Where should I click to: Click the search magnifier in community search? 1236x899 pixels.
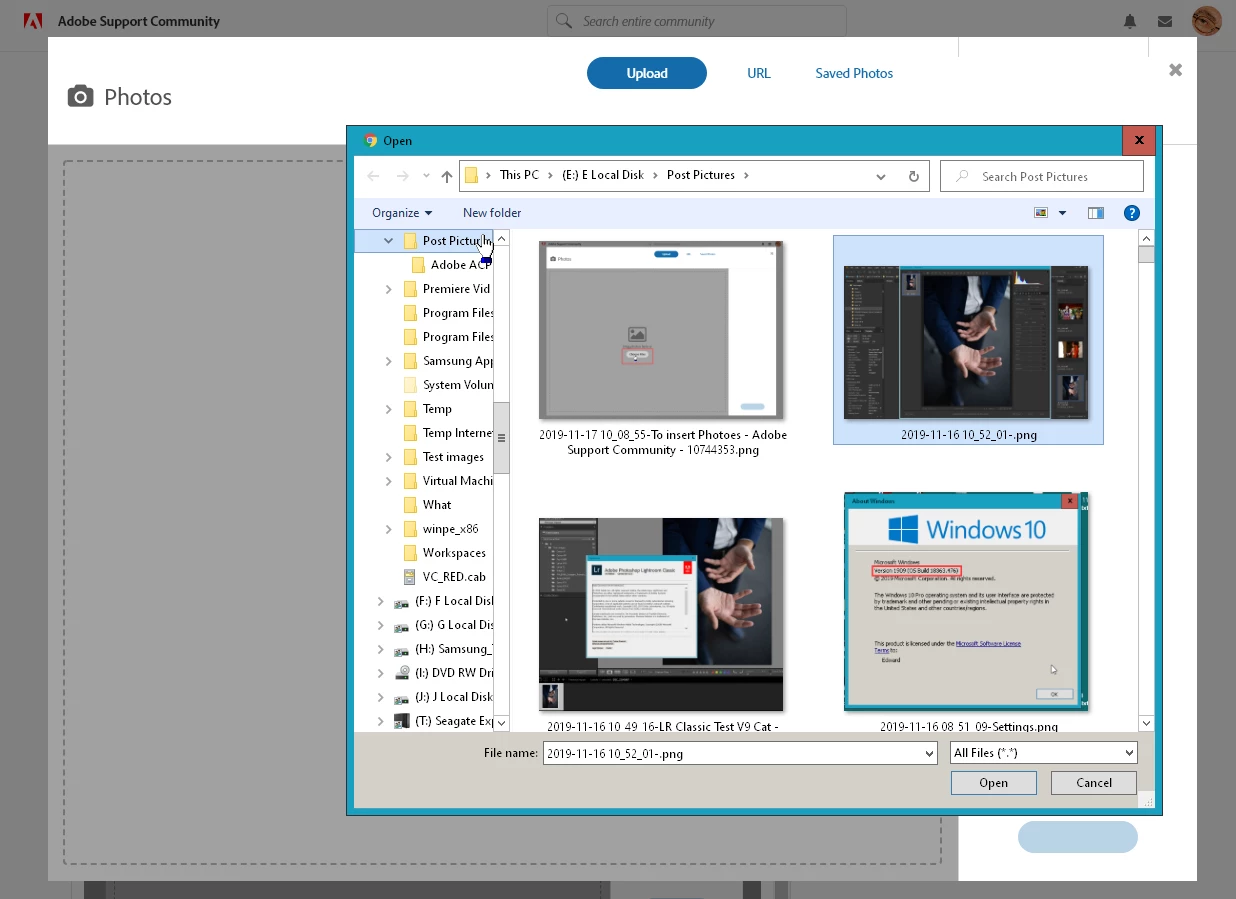pyautogui.click(x=564, y=21)
